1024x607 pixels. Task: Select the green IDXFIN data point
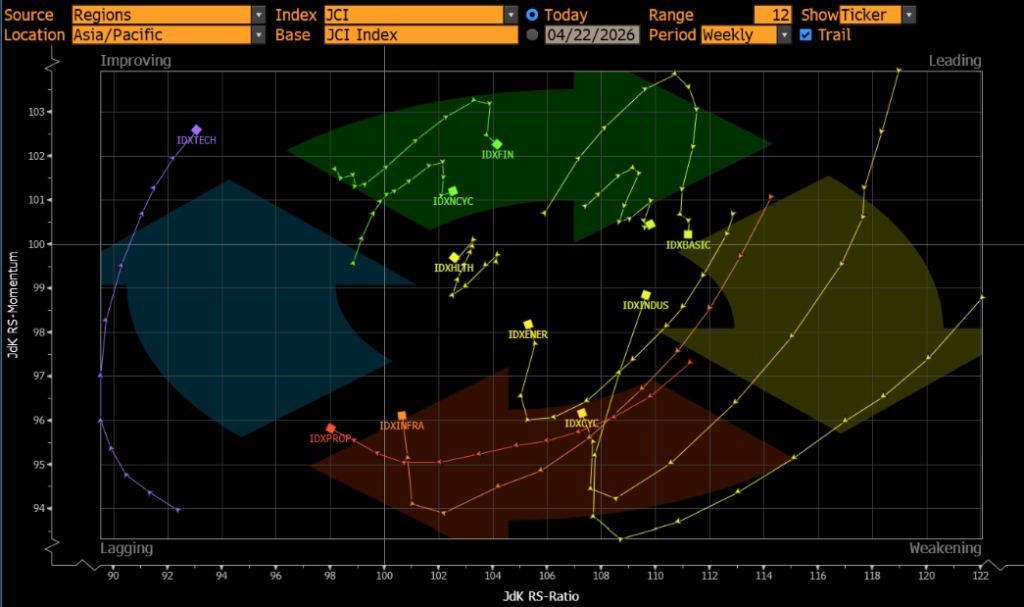497,145
